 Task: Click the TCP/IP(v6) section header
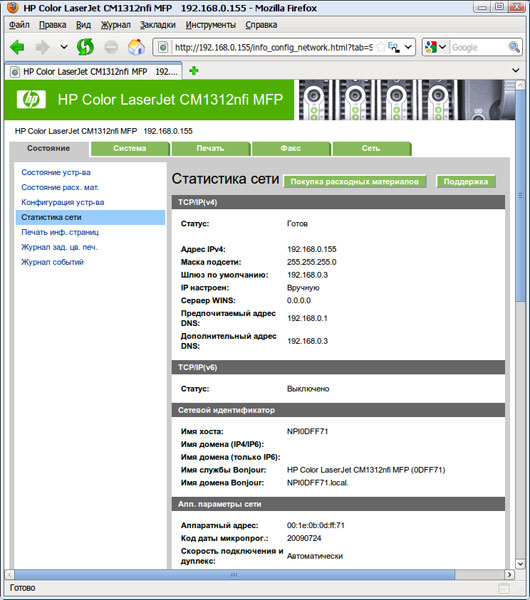click(x=338, y=367)
